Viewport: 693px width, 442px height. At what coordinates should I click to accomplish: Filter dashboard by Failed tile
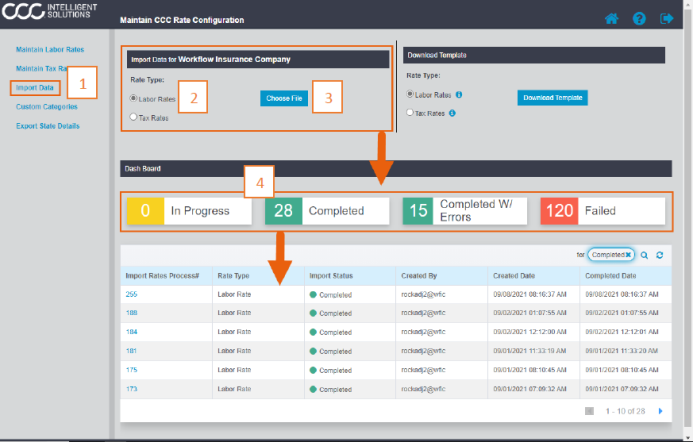(600, 211)
